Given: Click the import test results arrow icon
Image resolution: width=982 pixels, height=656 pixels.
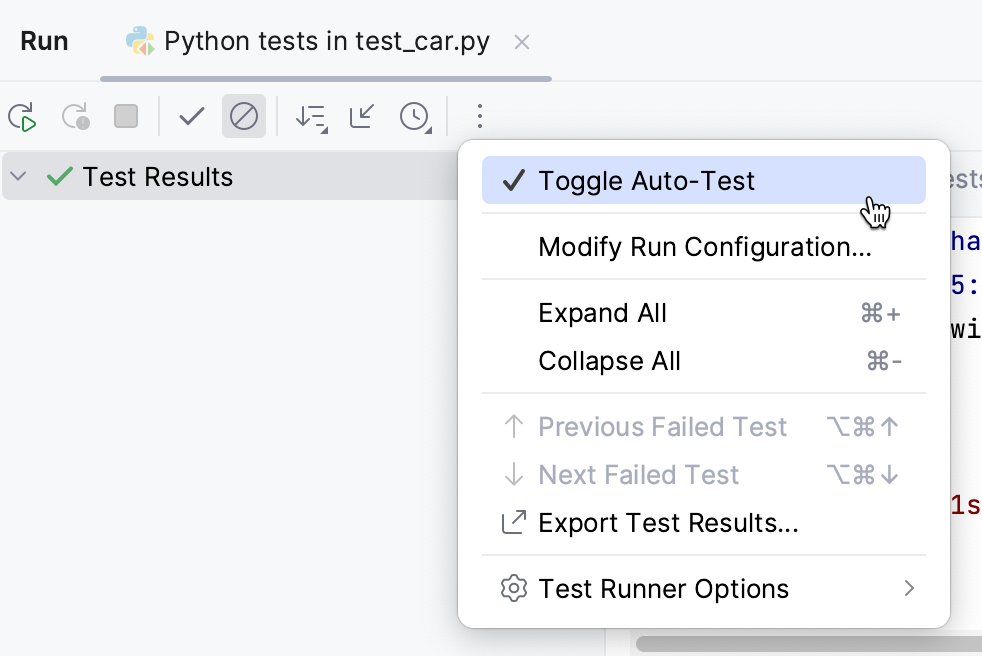Looking at the screenshot, I should point(361,117).
